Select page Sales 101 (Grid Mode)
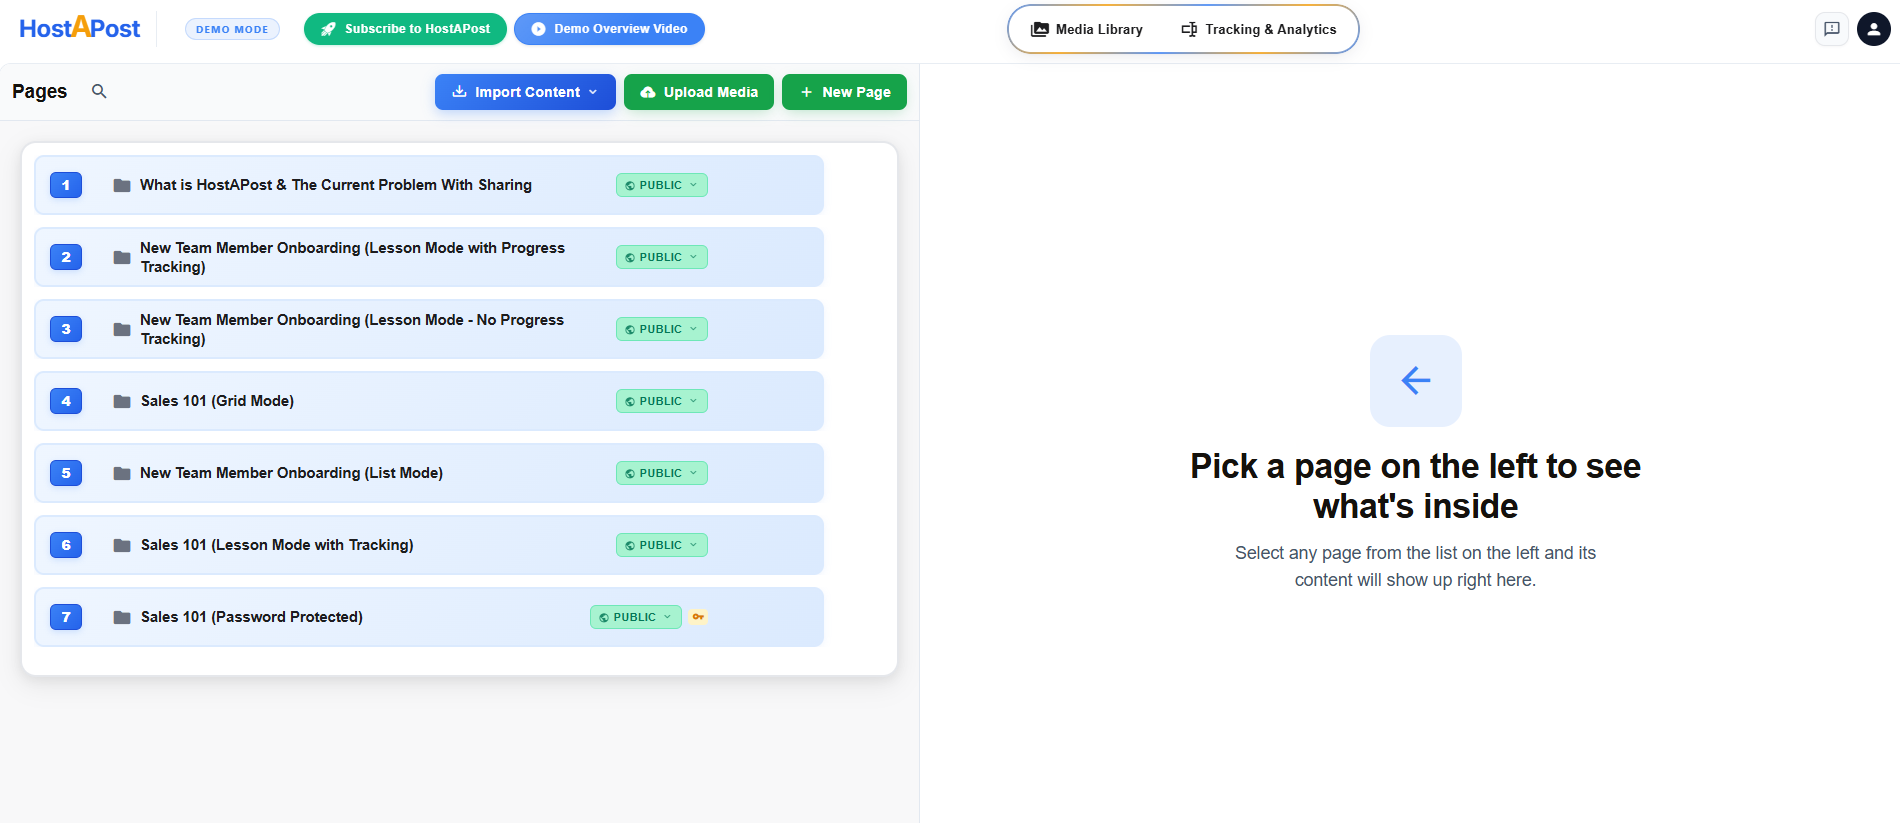The height and width of the screenshot is (823, 1900). pyautogui.click(x=429, y=401)
